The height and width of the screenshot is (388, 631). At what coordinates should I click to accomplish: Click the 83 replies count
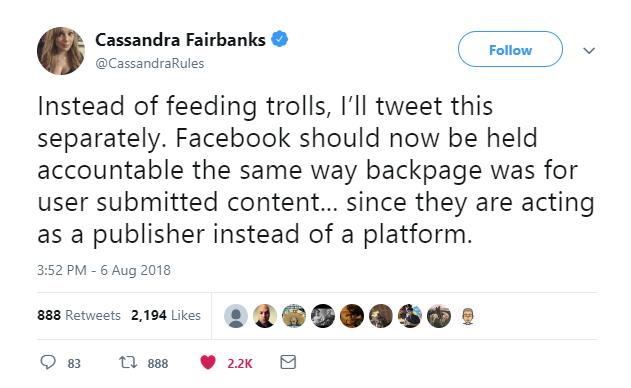coord(74,363)
